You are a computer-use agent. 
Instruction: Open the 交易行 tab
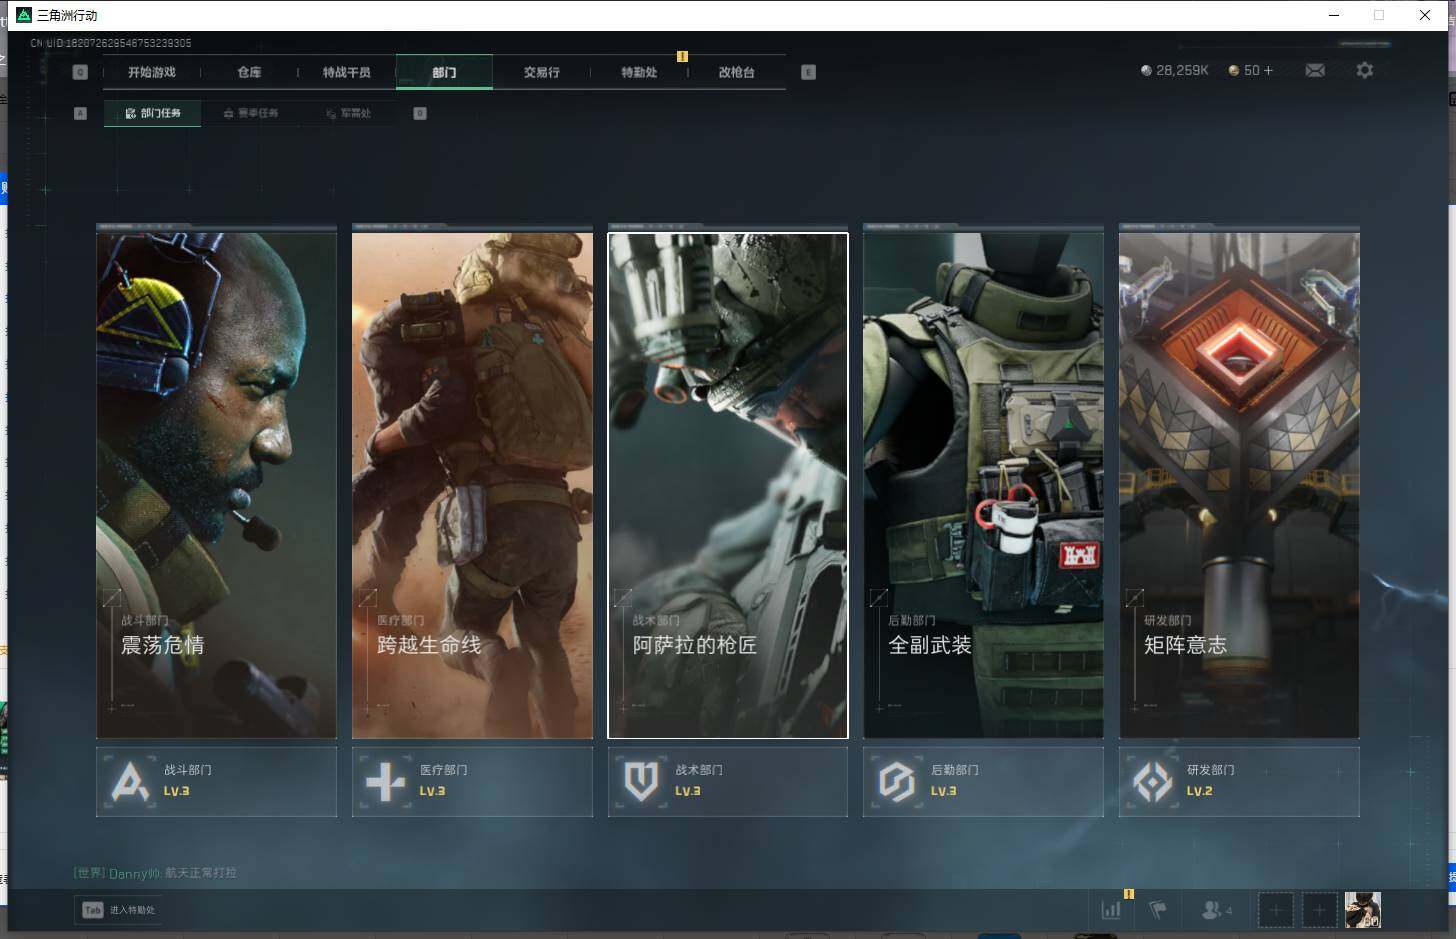pos(541,72)
